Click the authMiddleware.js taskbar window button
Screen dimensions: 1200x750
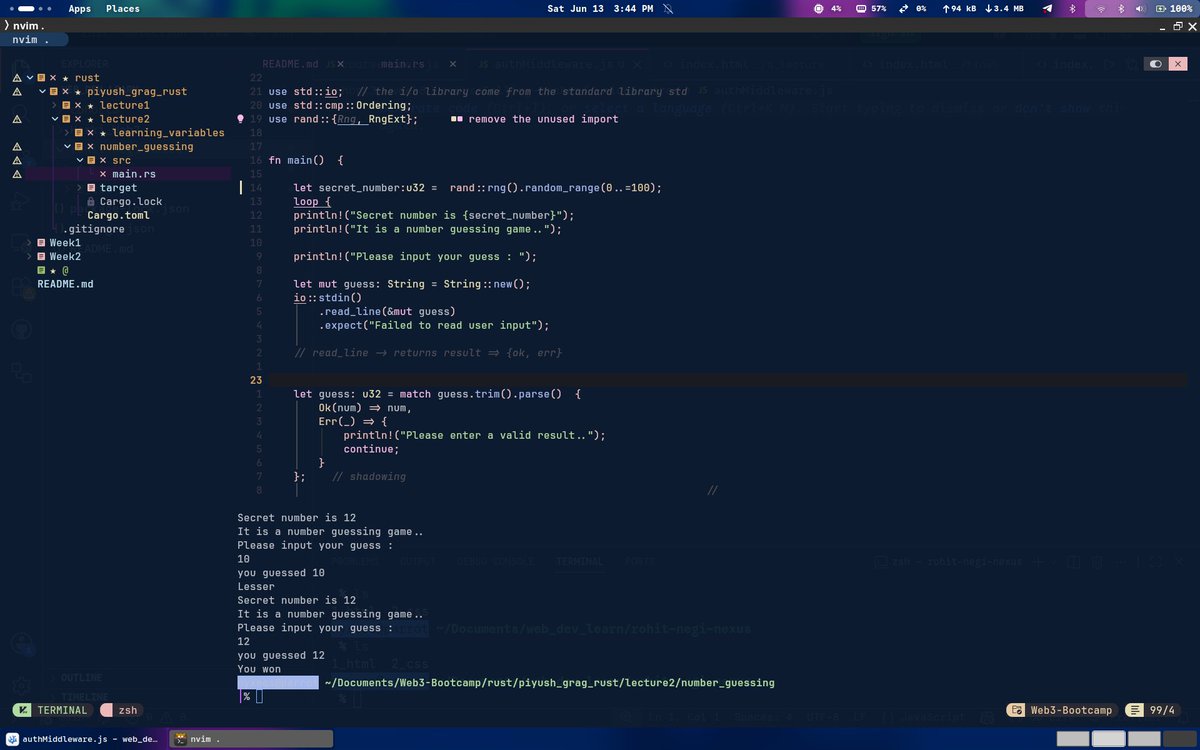pos(84,738)
